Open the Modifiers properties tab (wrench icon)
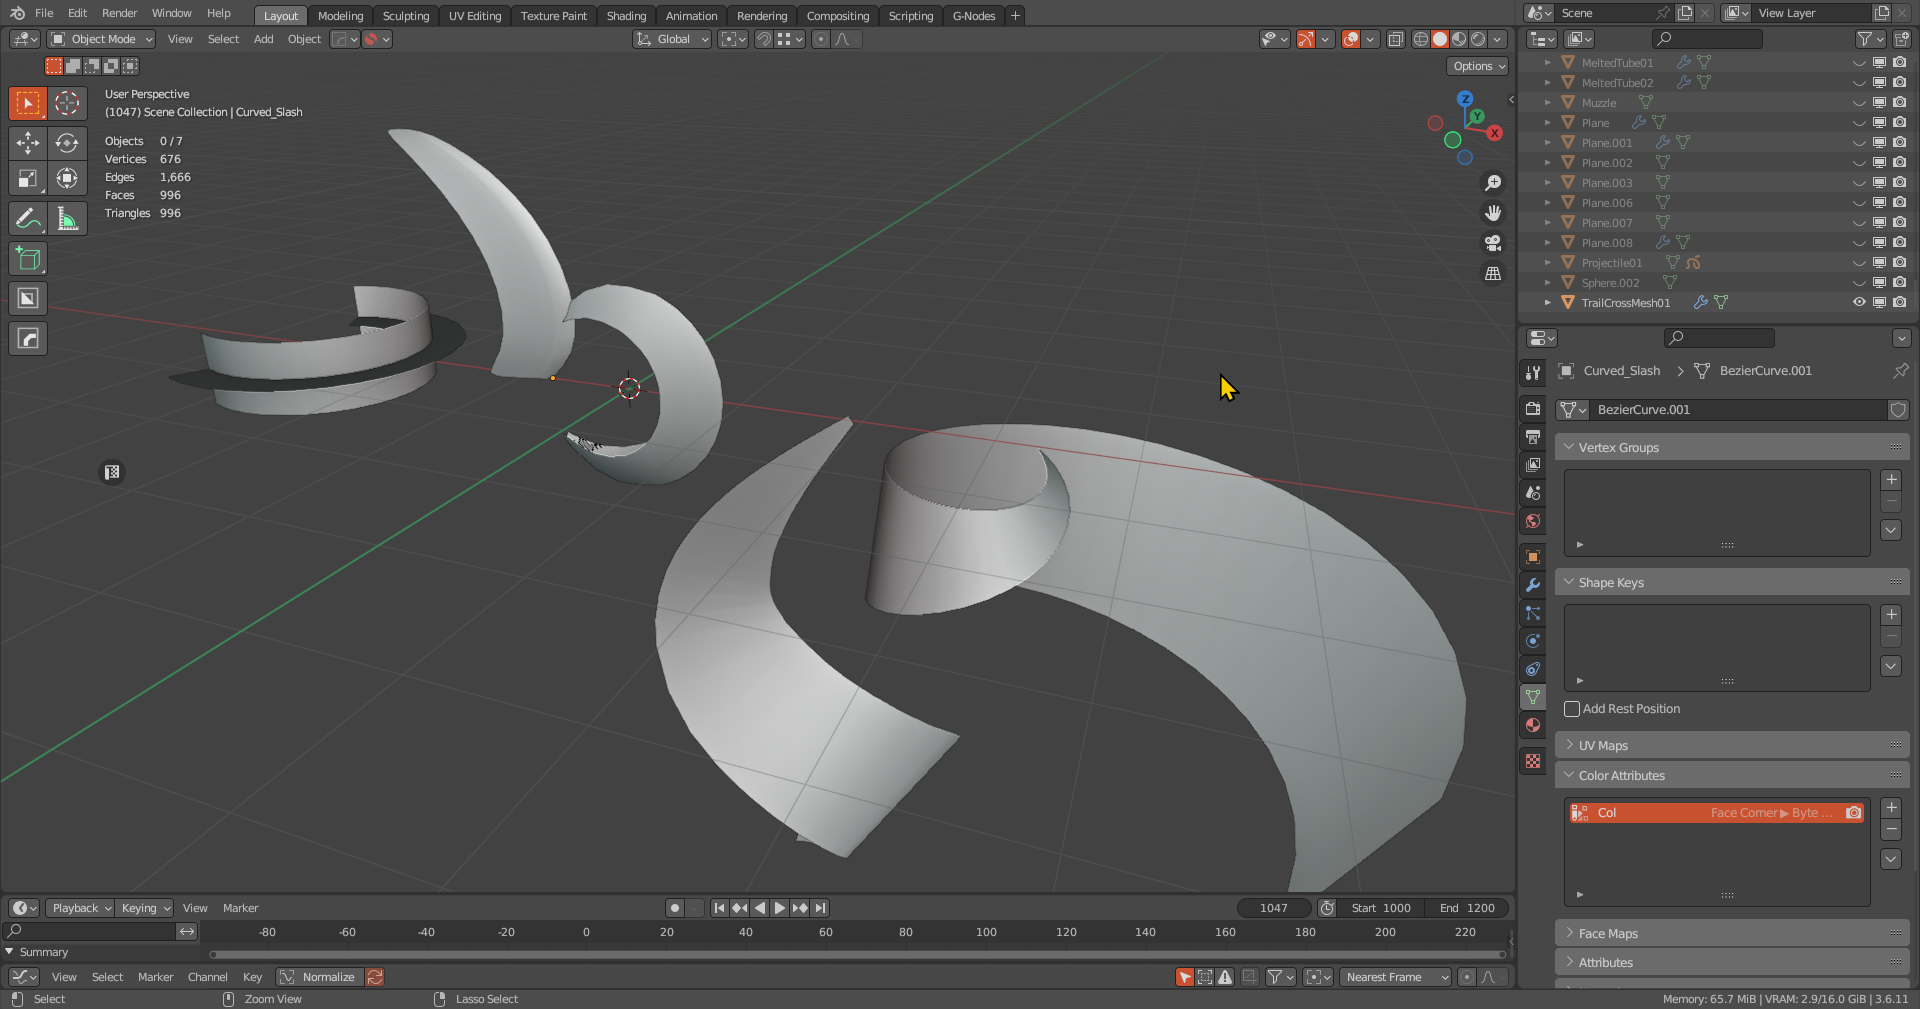The width and height of the screenshot is (1920, 1009). (x=1533, y=585)
